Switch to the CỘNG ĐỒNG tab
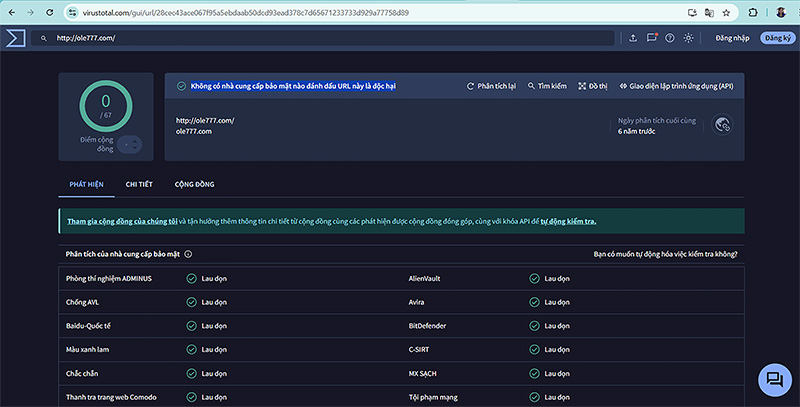800x407 pixels. (194, 184)
